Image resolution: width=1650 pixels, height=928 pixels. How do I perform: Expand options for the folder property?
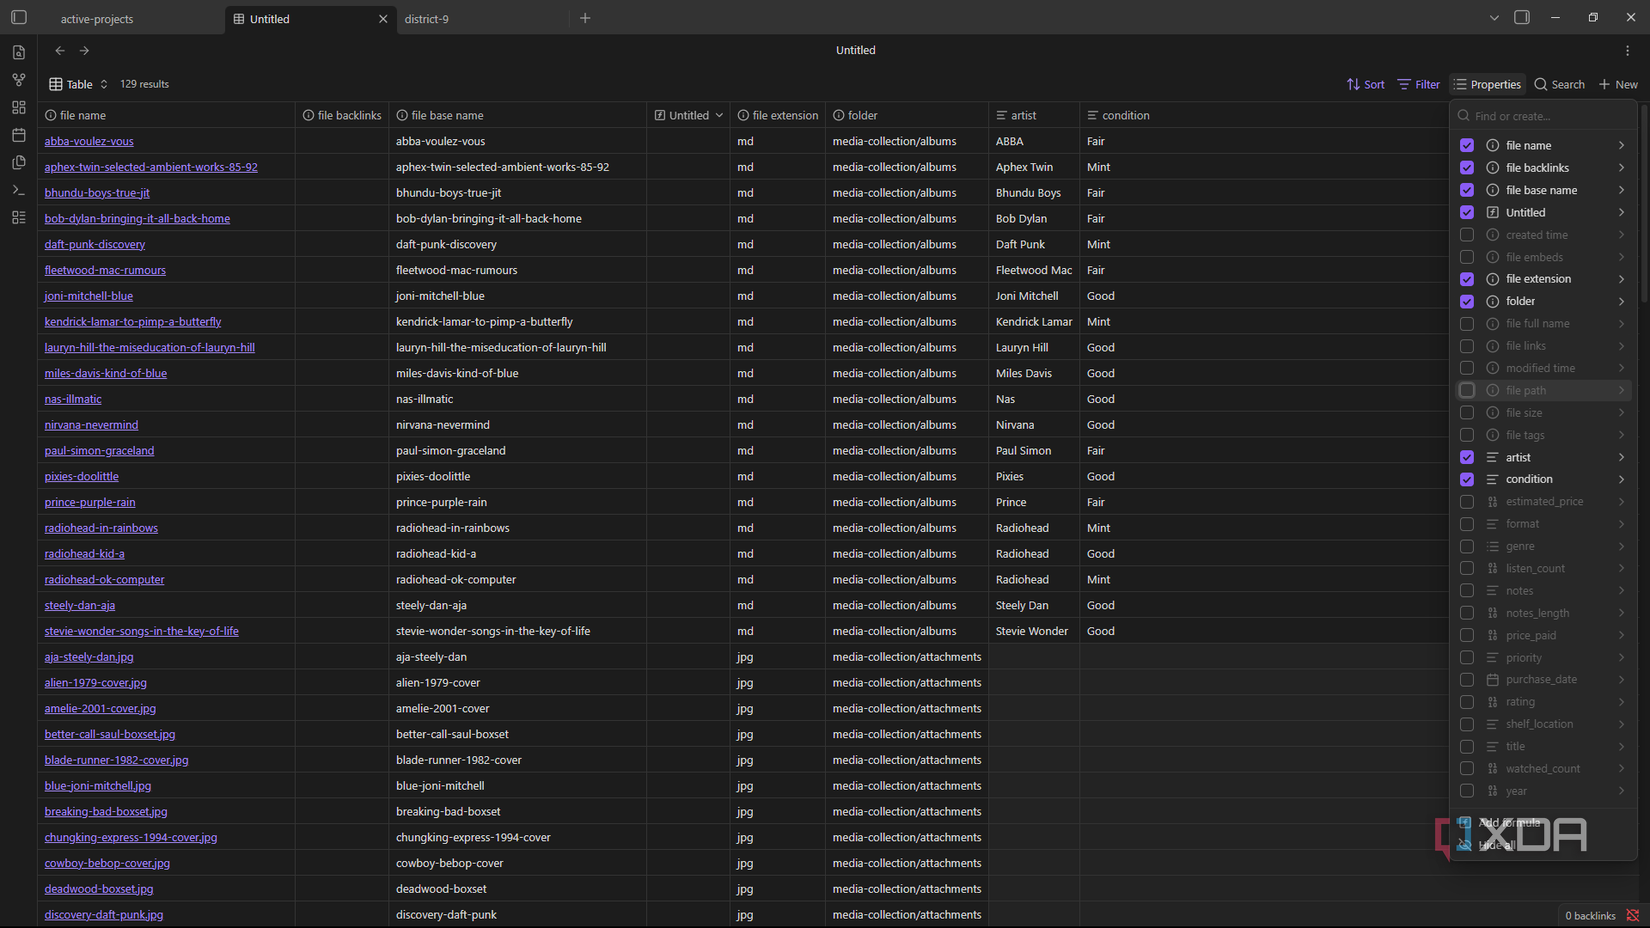(x=1621, y=301)
